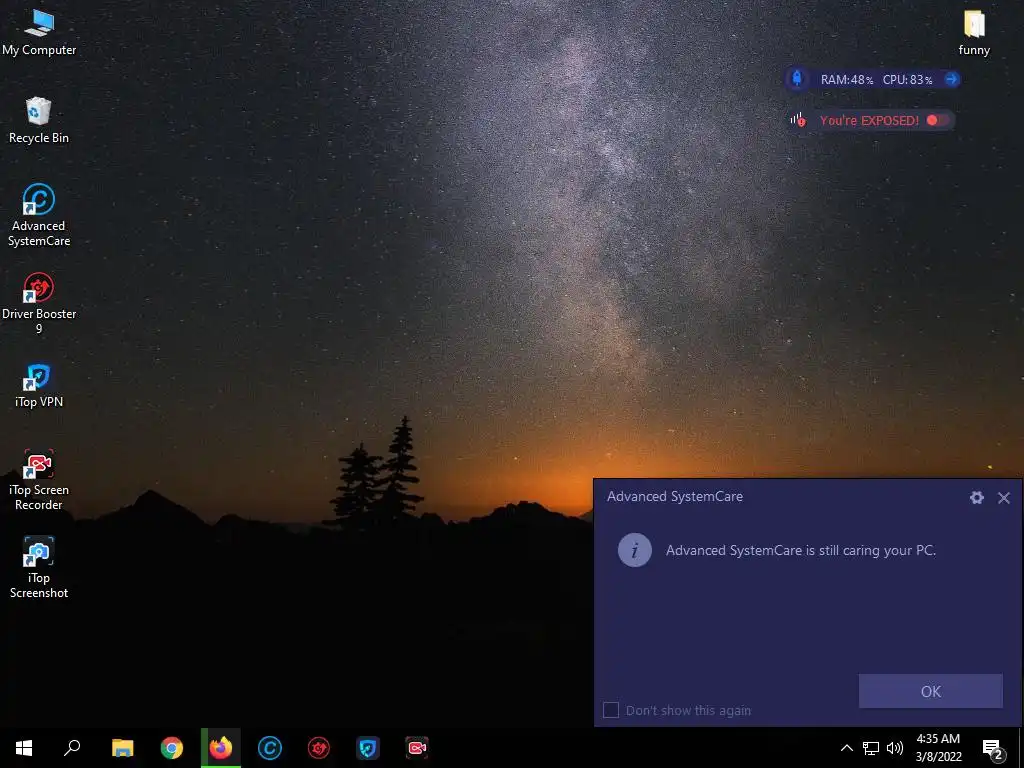Switch to Firefox in taskbar
This screenshot has width=1024, height=768.
(x=221, y=748)
